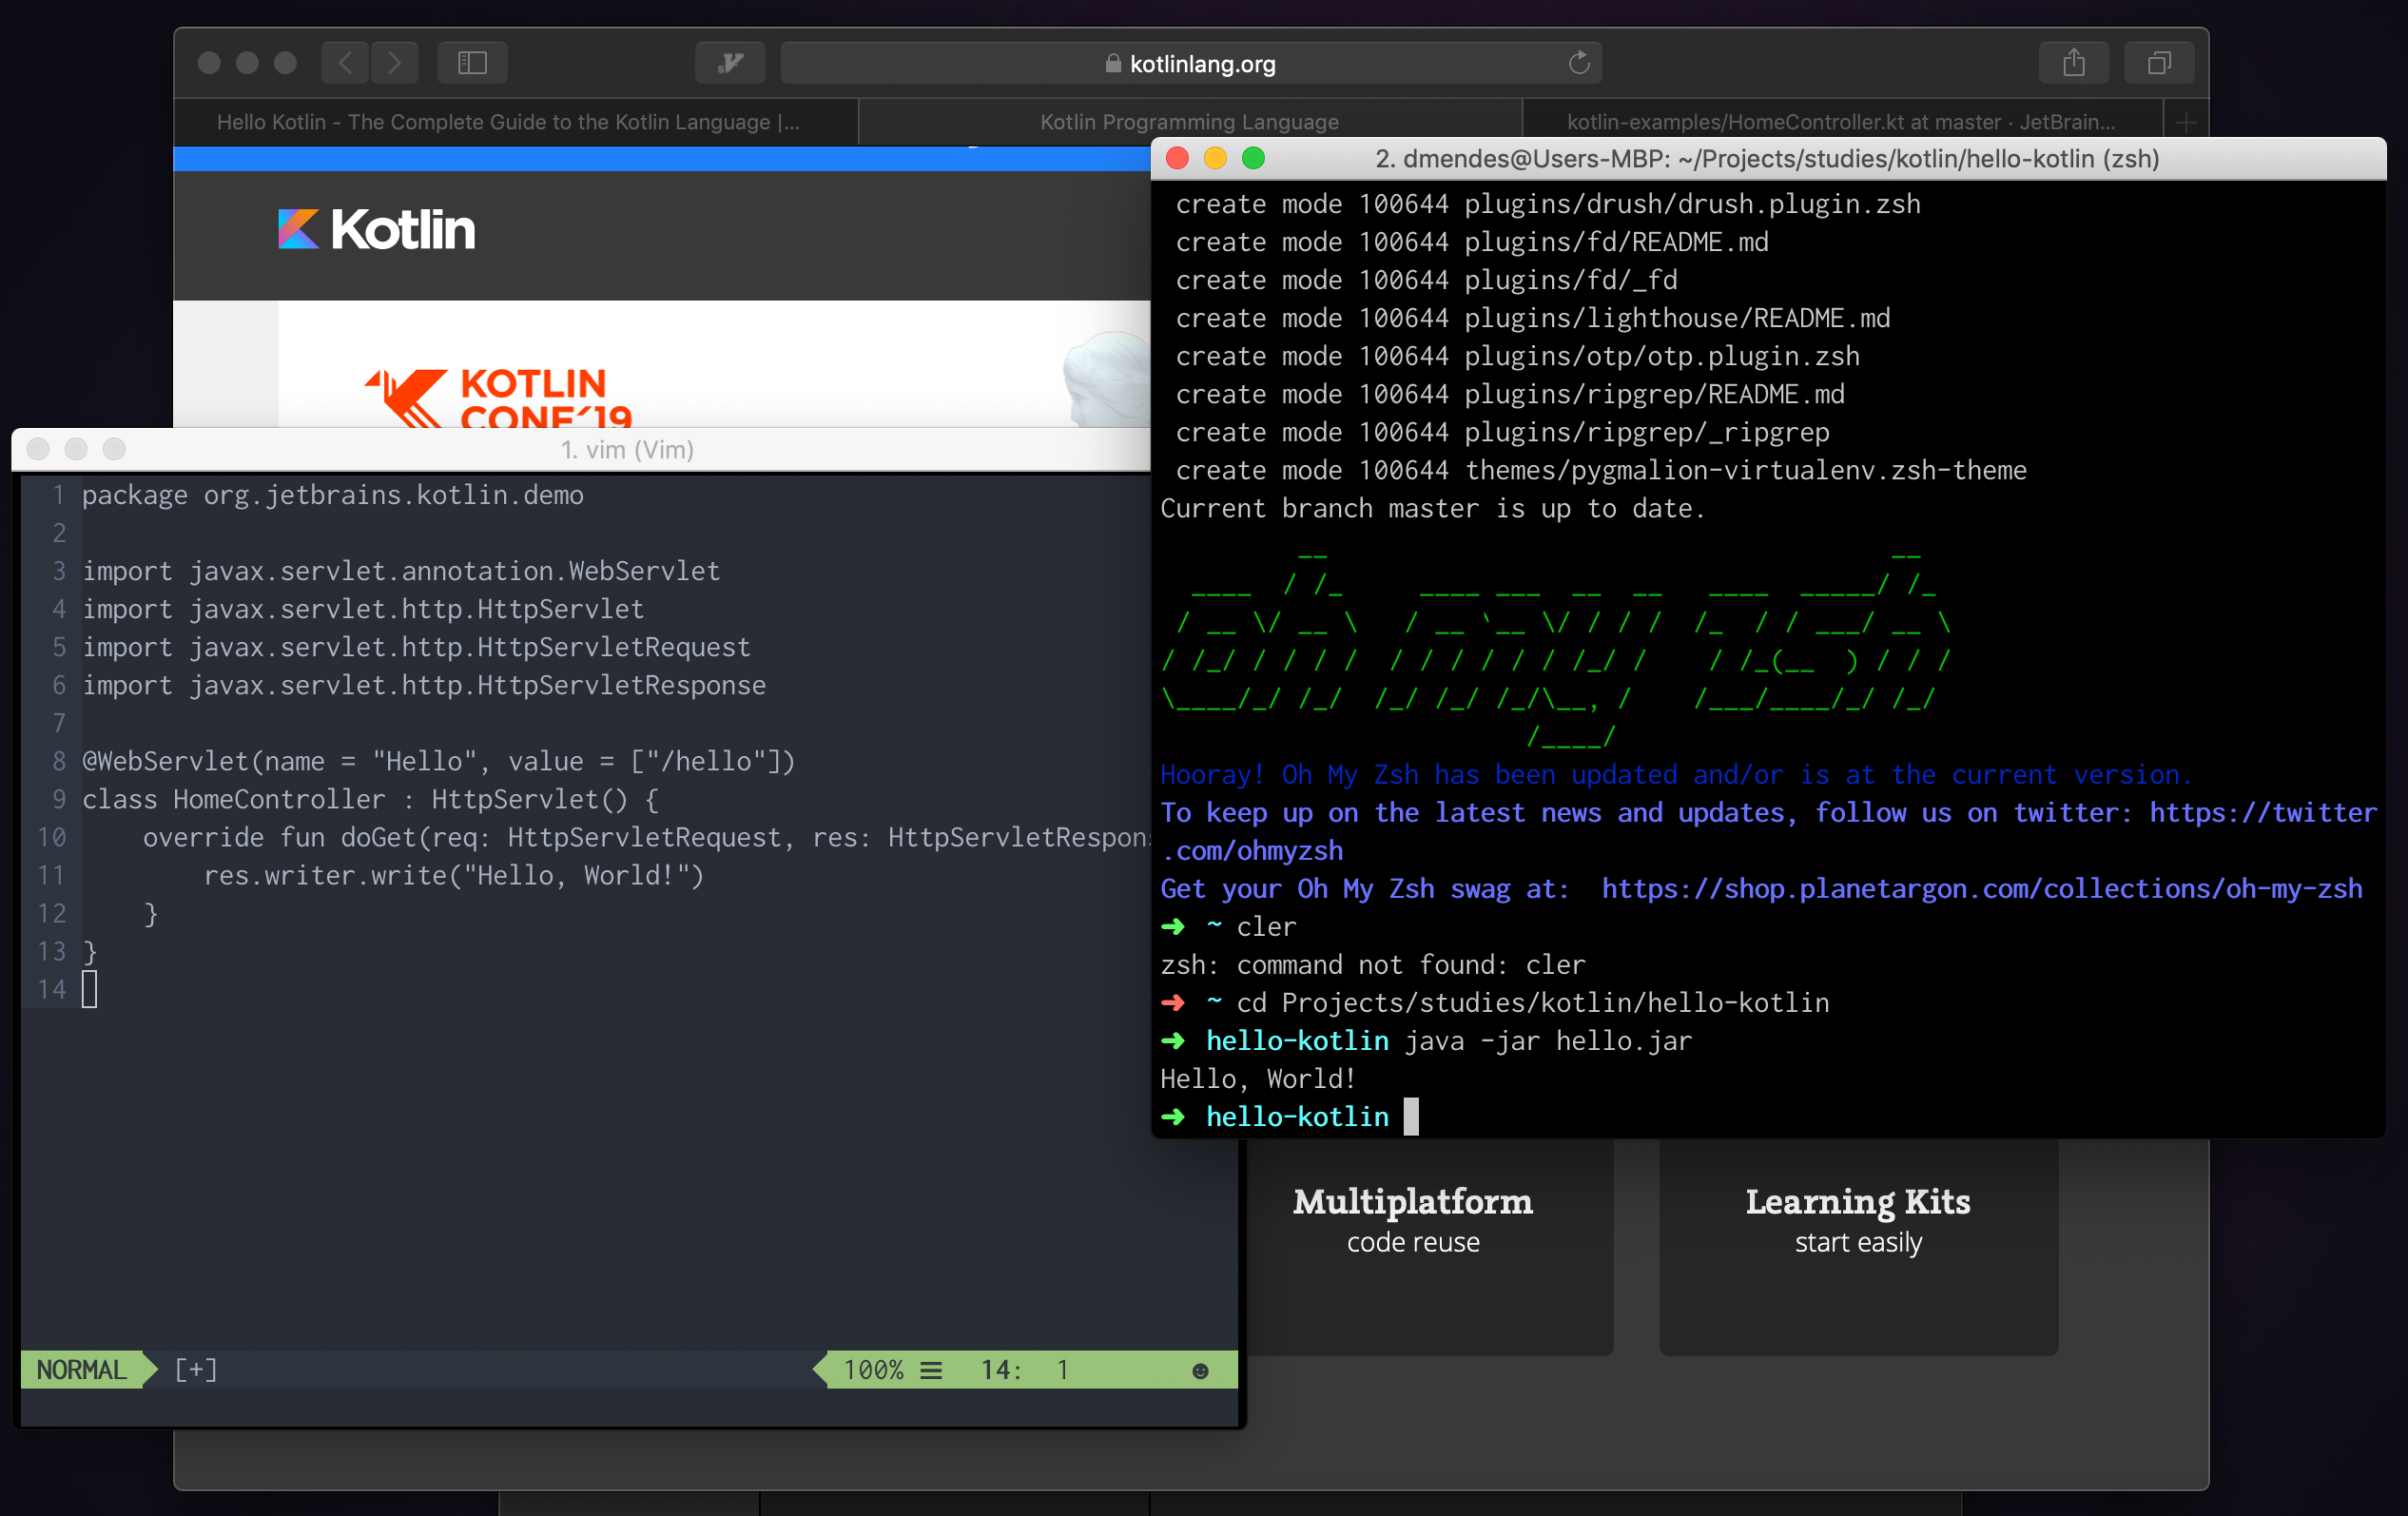Click the forward navigation arrow

[x=395, y=62]
